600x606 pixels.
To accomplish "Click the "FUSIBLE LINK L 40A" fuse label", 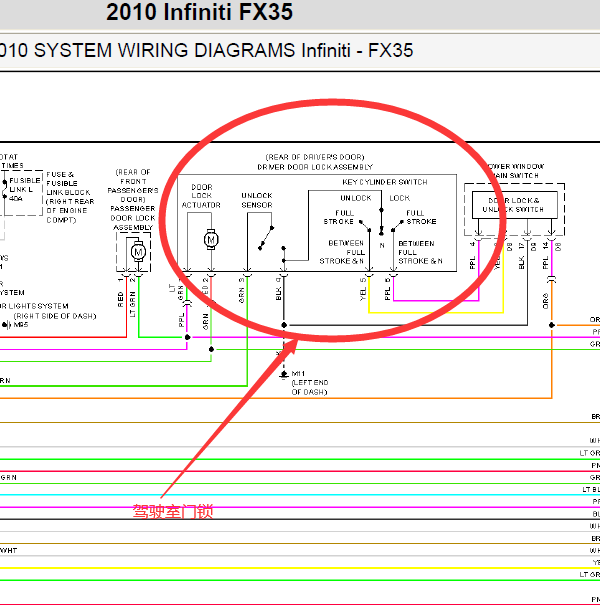I will coord(25,189).
